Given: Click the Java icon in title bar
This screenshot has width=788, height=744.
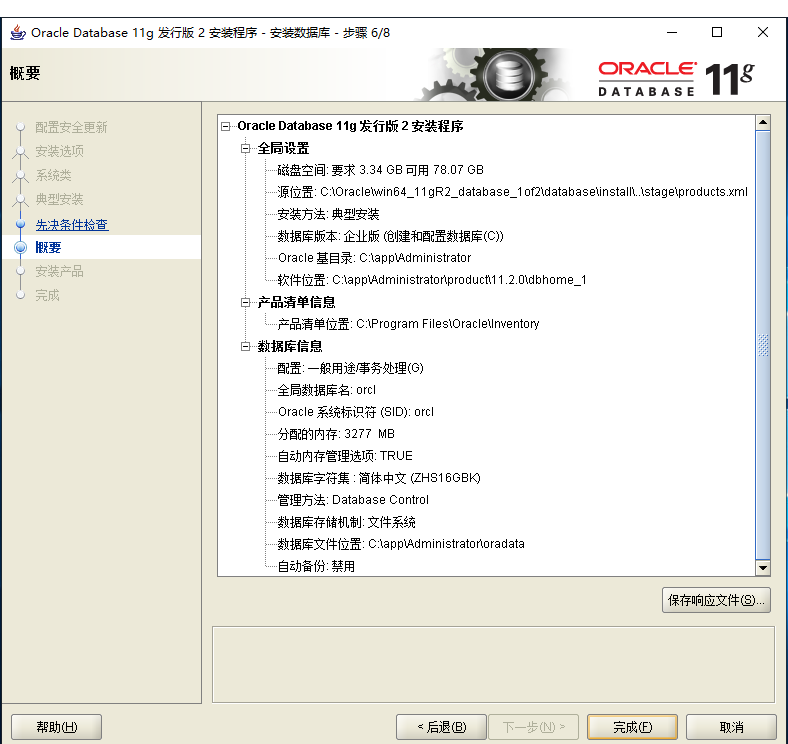Looking at the screenshot, I should click(x=18, y=33).
